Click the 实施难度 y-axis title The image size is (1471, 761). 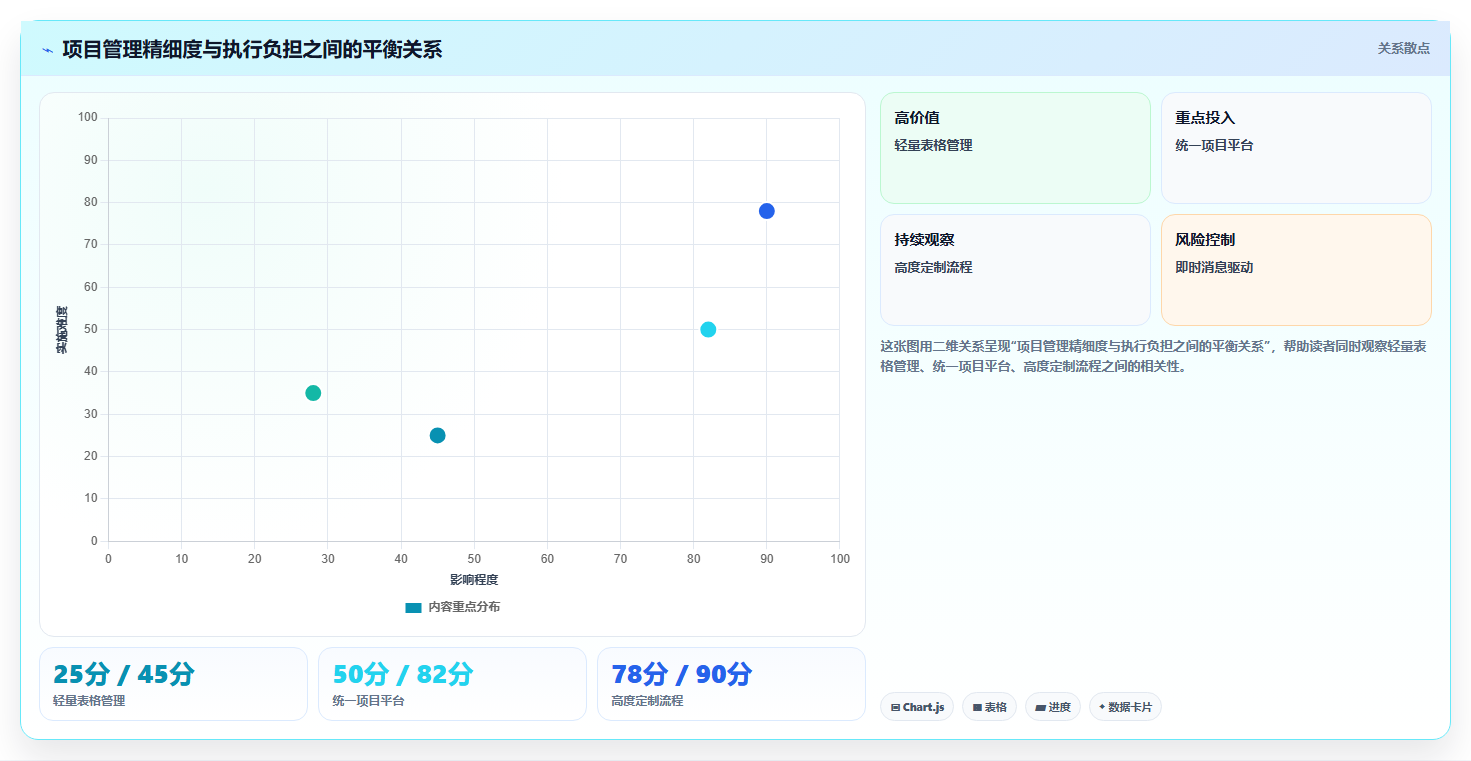pyautogui.click(x=62, y=330)
